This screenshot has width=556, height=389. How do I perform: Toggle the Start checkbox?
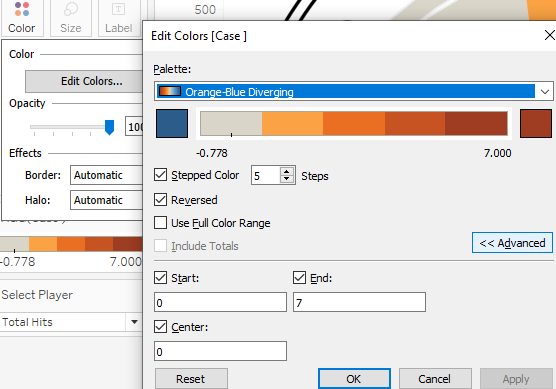coord(160,278)
